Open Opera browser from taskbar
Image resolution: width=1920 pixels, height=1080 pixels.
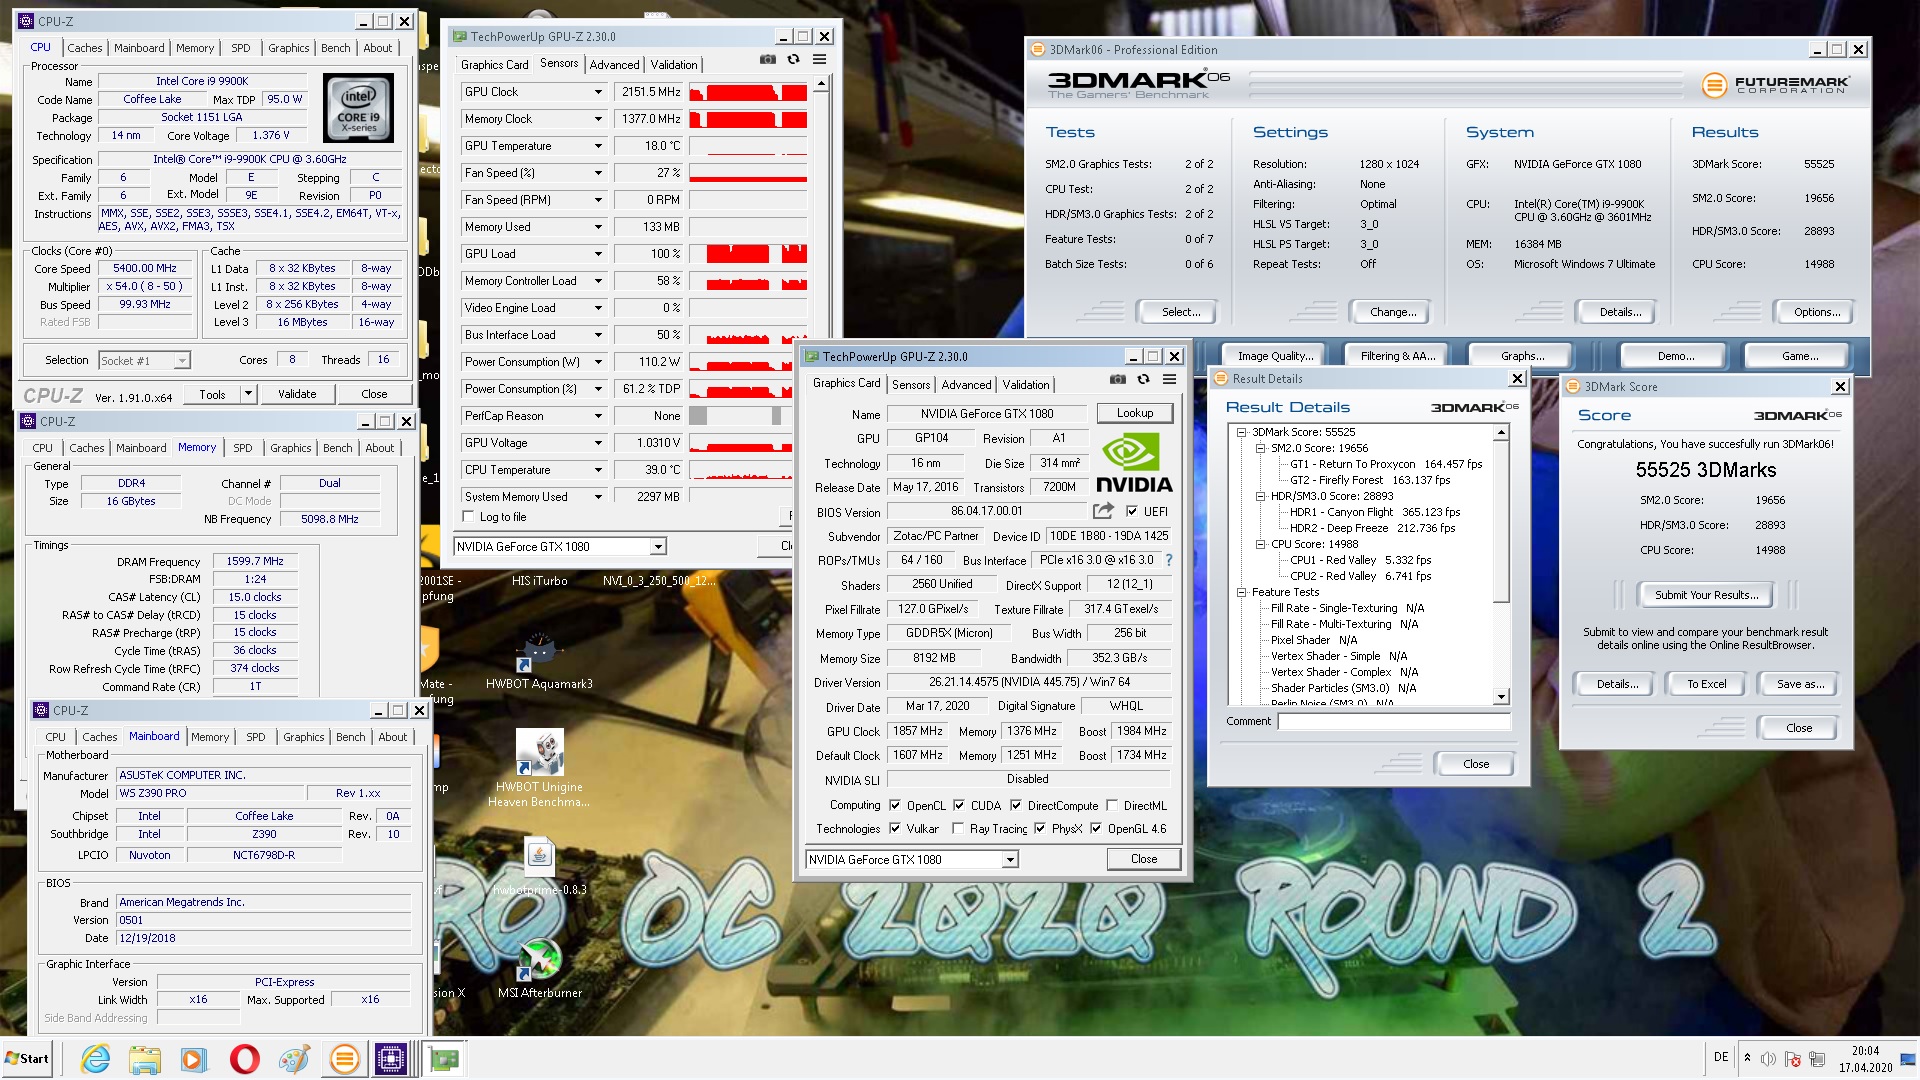pos(244,1059)
